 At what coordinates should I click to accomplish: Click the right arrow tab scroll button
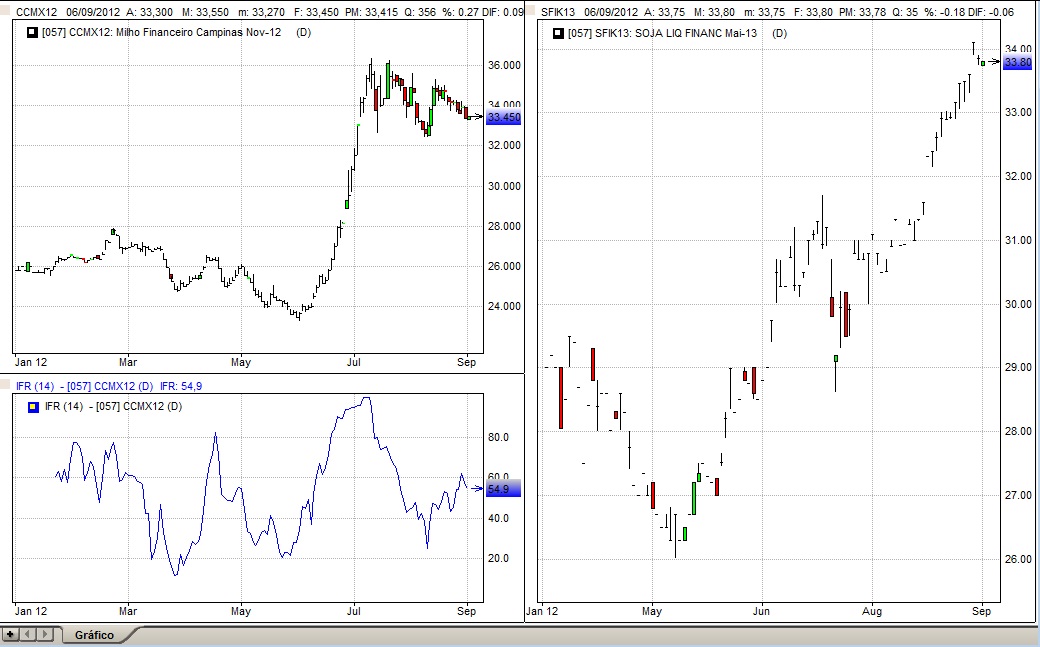(44, 634)
